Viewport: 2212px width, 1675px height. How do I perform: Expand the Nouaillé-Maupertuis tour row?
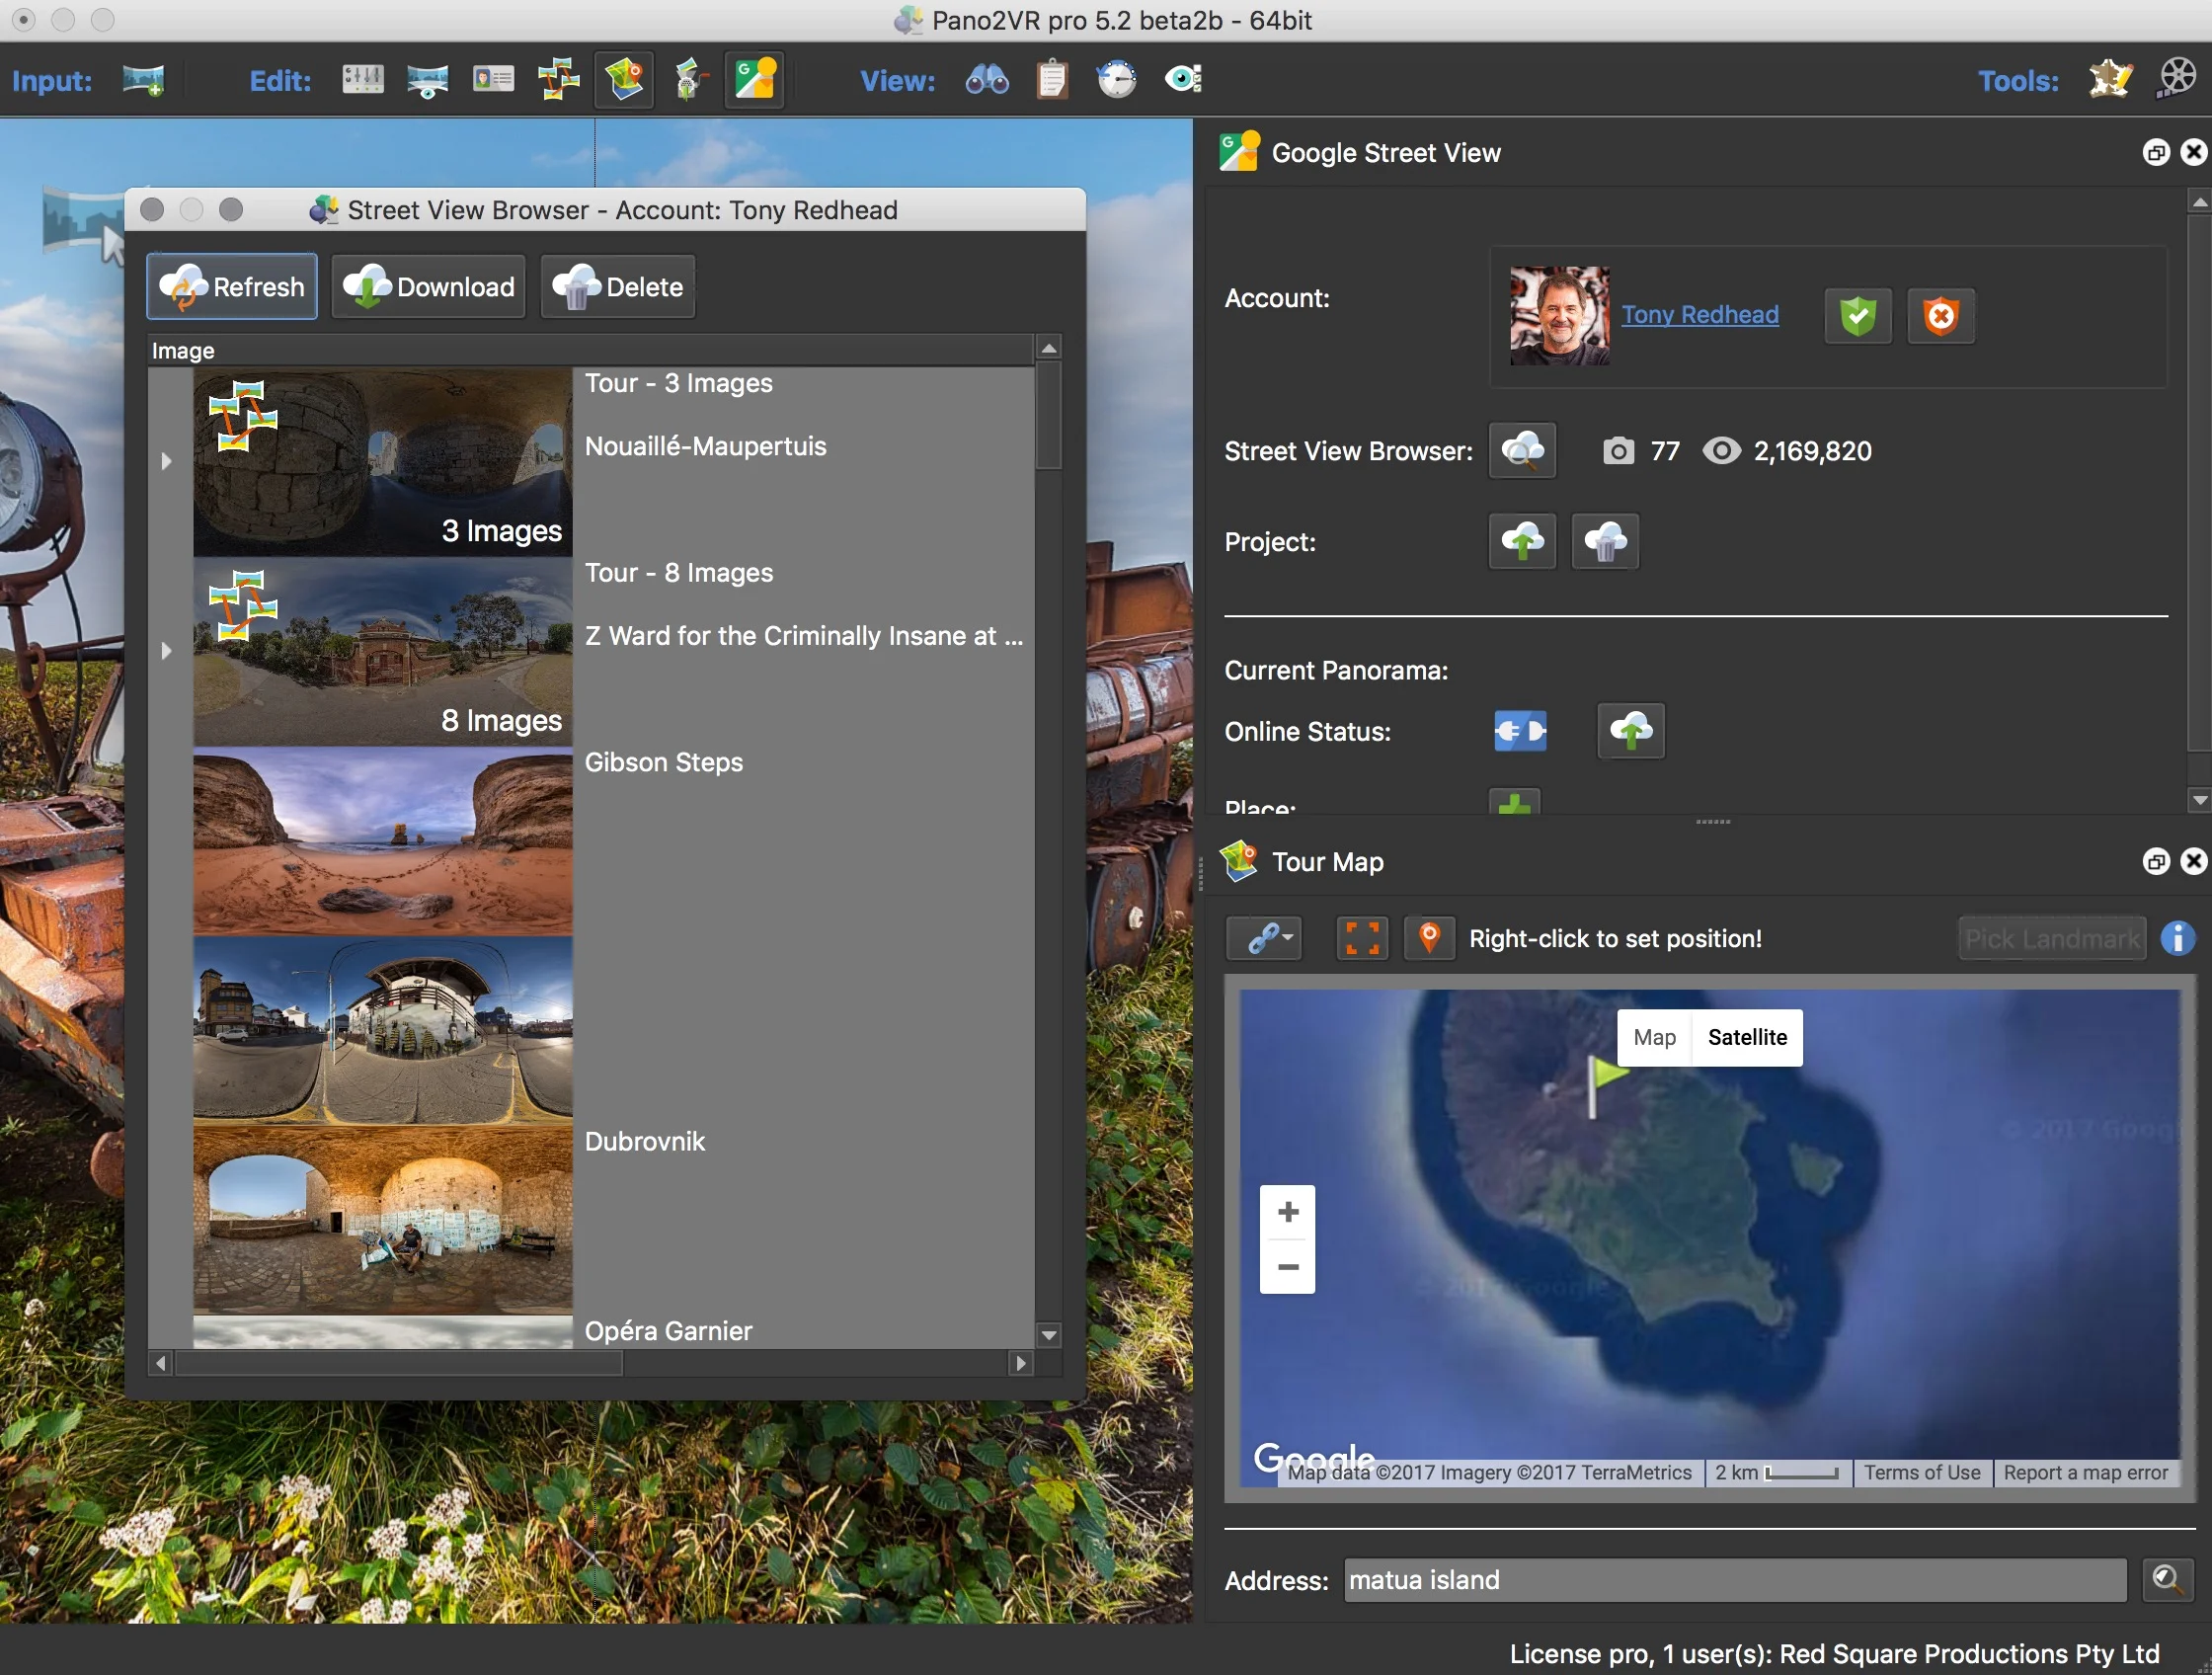point(166,461)
